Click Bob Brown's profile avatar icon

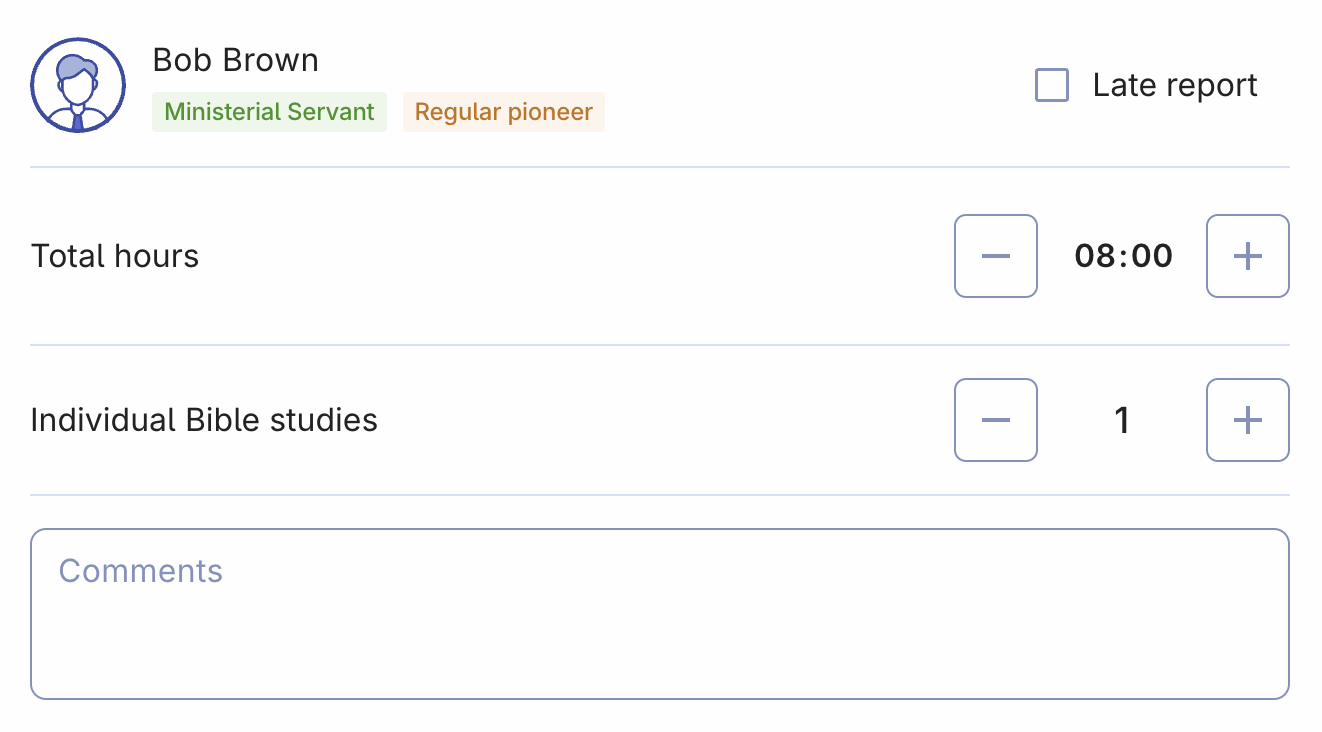77,85
